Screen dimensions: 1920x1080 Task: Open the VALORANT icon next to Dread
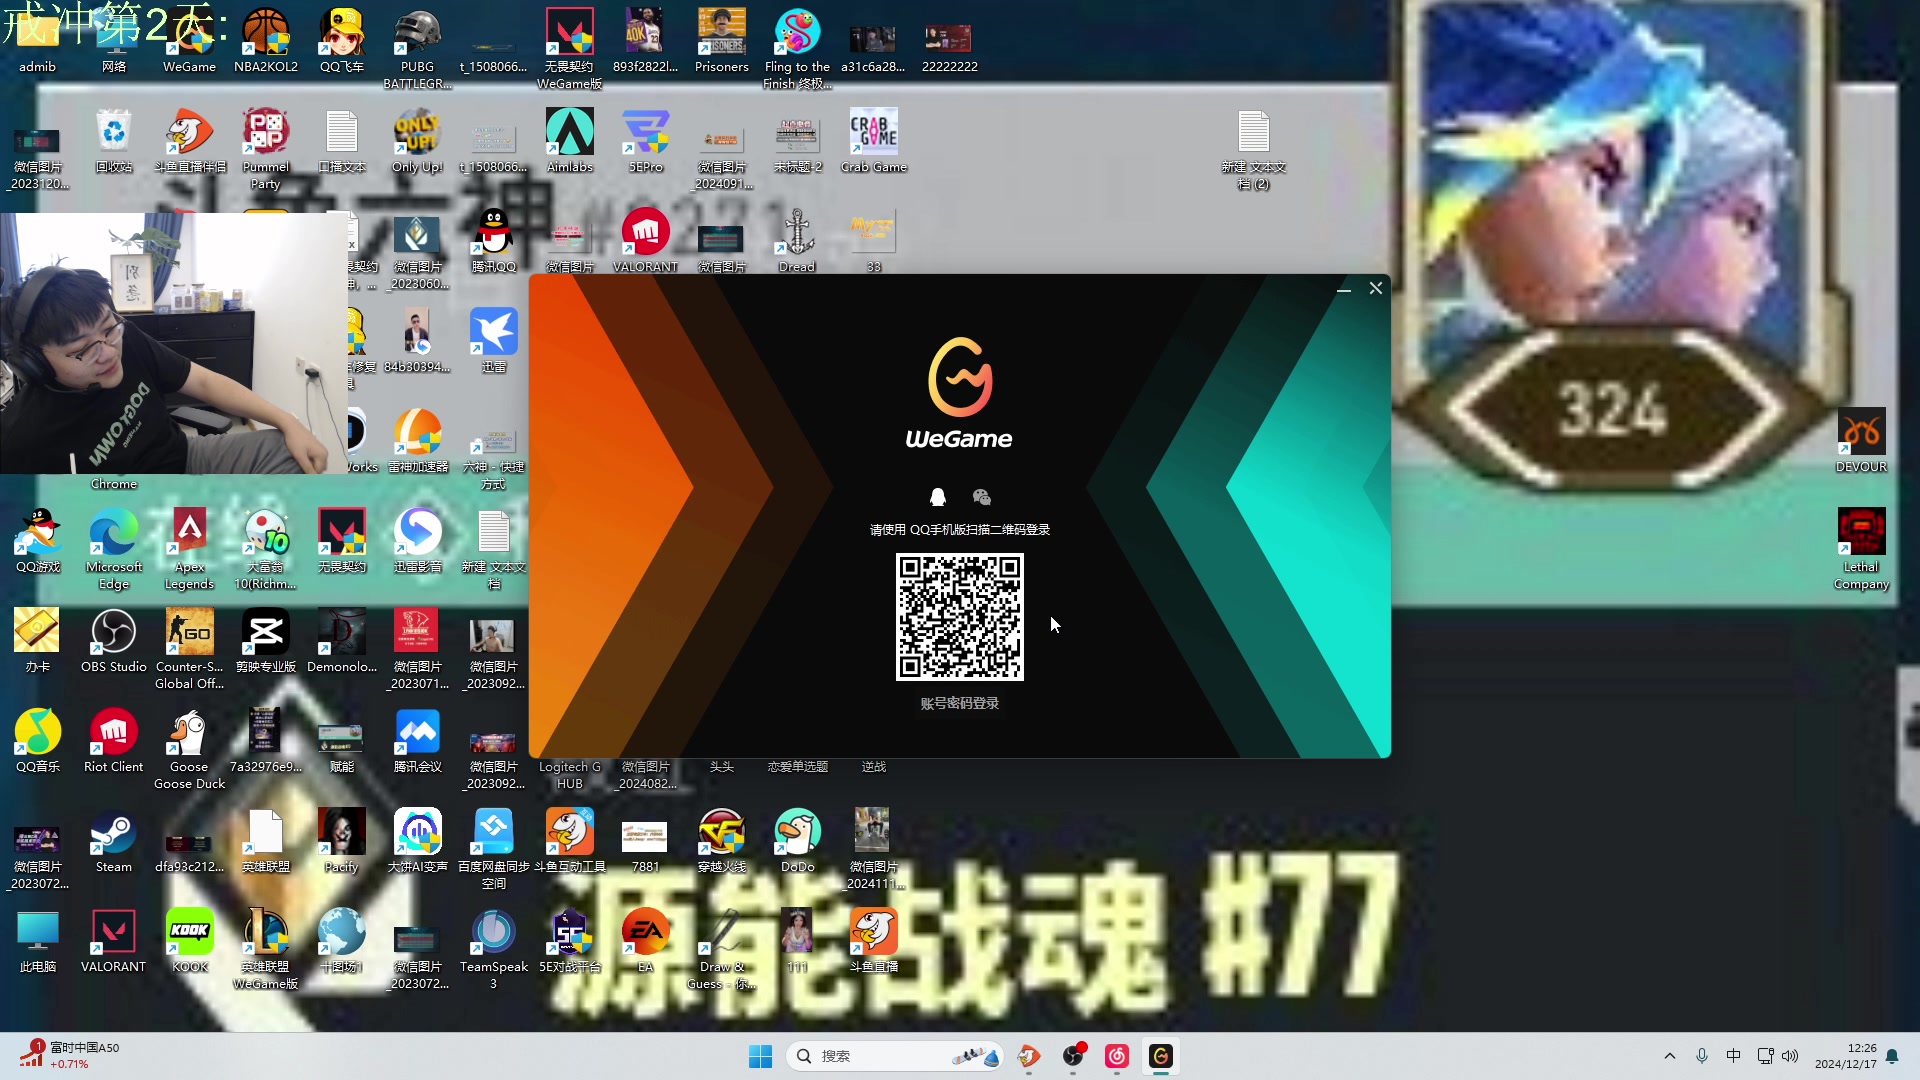pos(646,242)
